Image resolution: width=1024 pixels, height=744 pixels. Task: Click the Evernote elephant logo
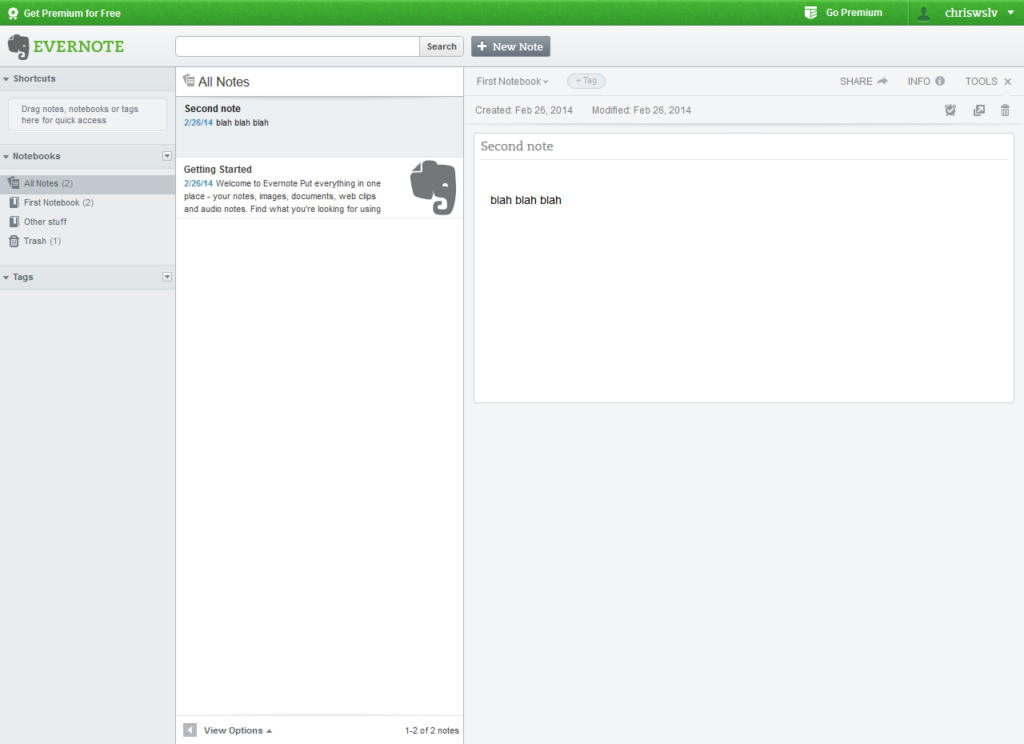[18, 46]
